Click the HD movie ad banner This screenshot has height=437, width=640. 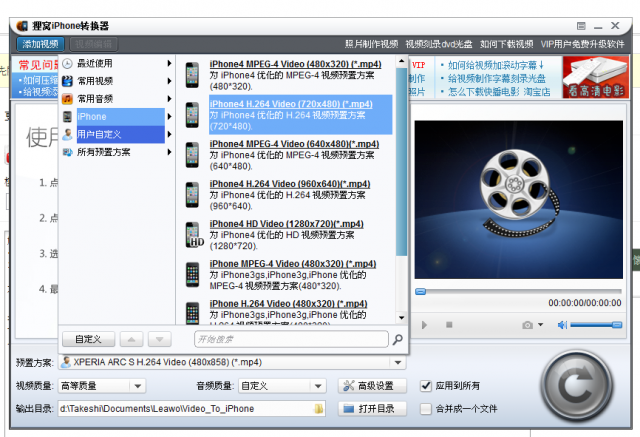pos(596,77)
